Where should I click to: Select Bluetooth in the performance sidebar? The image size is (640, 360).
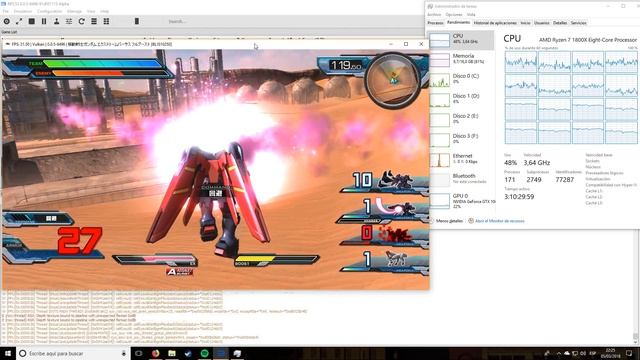(461, 180)
